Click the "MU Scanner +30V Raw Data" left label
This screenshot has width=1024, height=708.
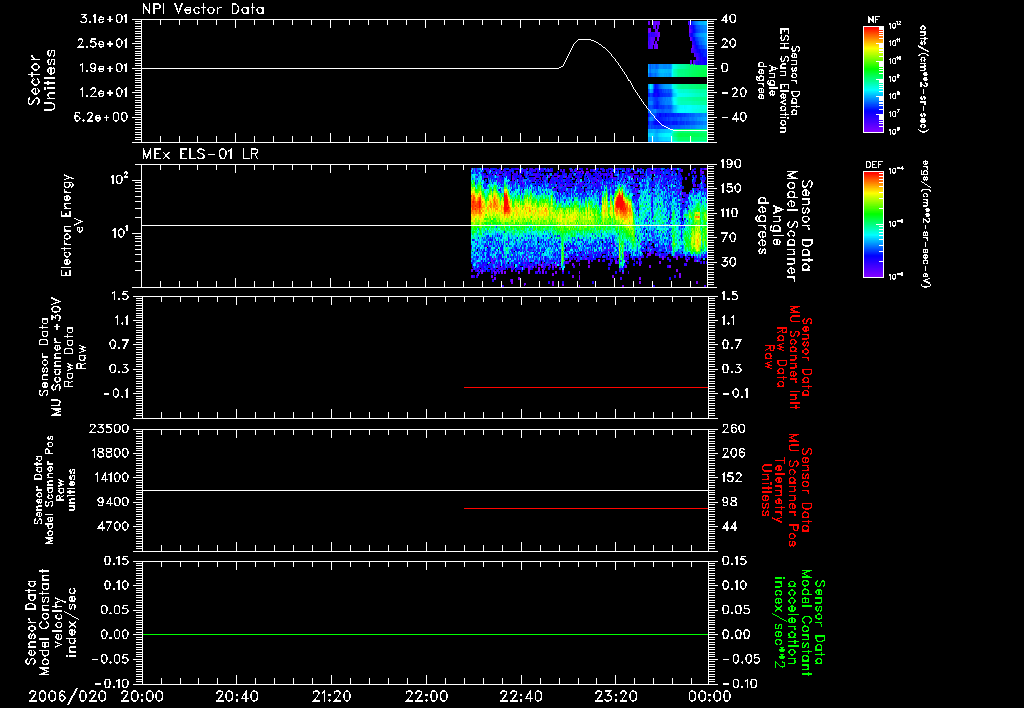tap(62, 357)
